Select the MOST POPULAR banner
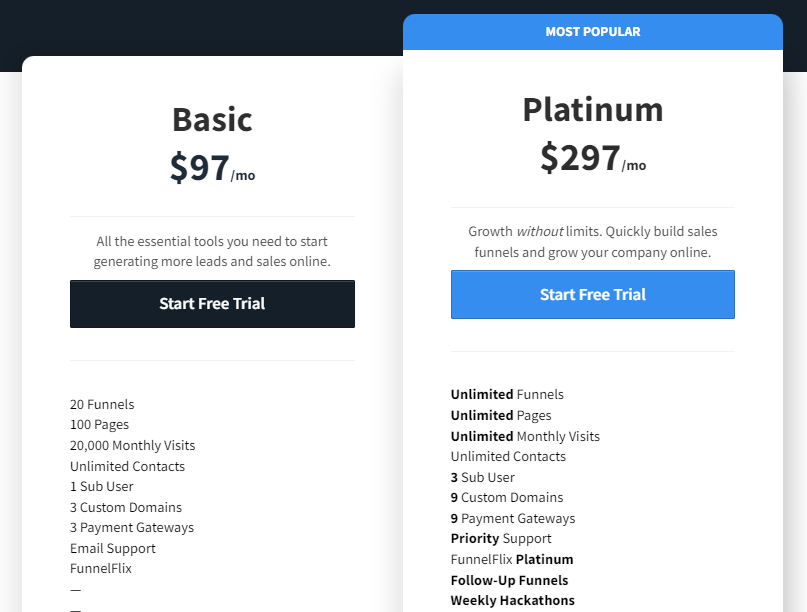This screenshot has width=807, height=612. (x=592, y=31)
